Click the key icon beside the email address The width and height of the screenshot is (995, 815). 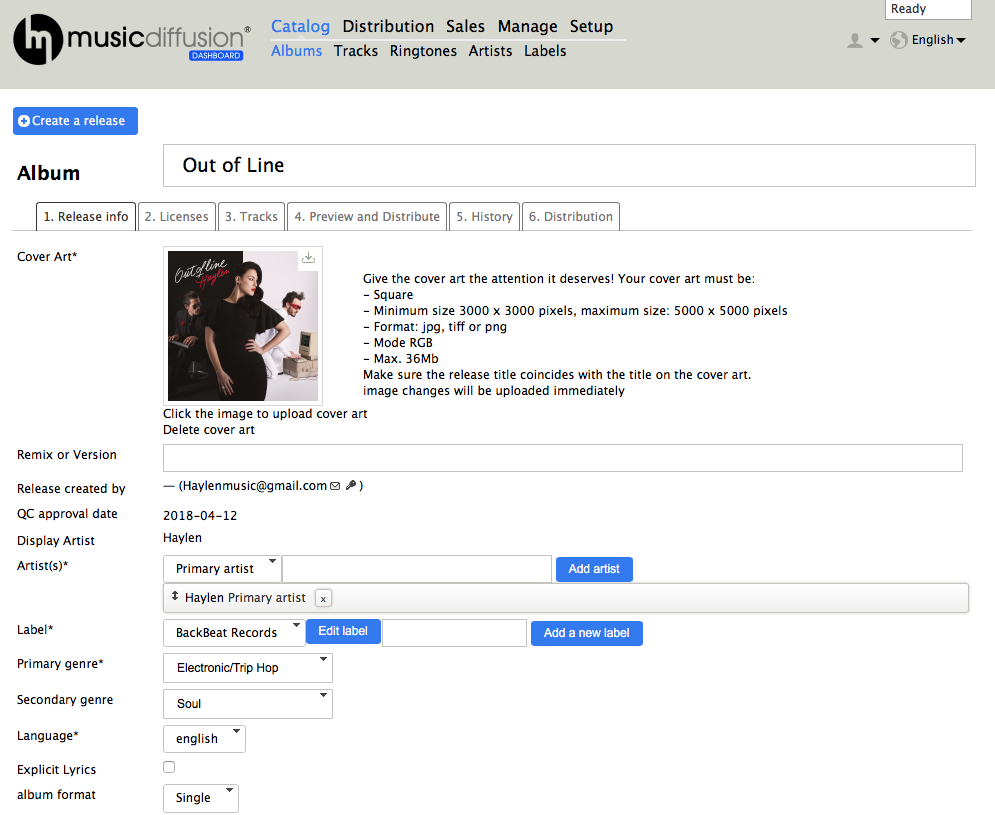coord(351,485)
